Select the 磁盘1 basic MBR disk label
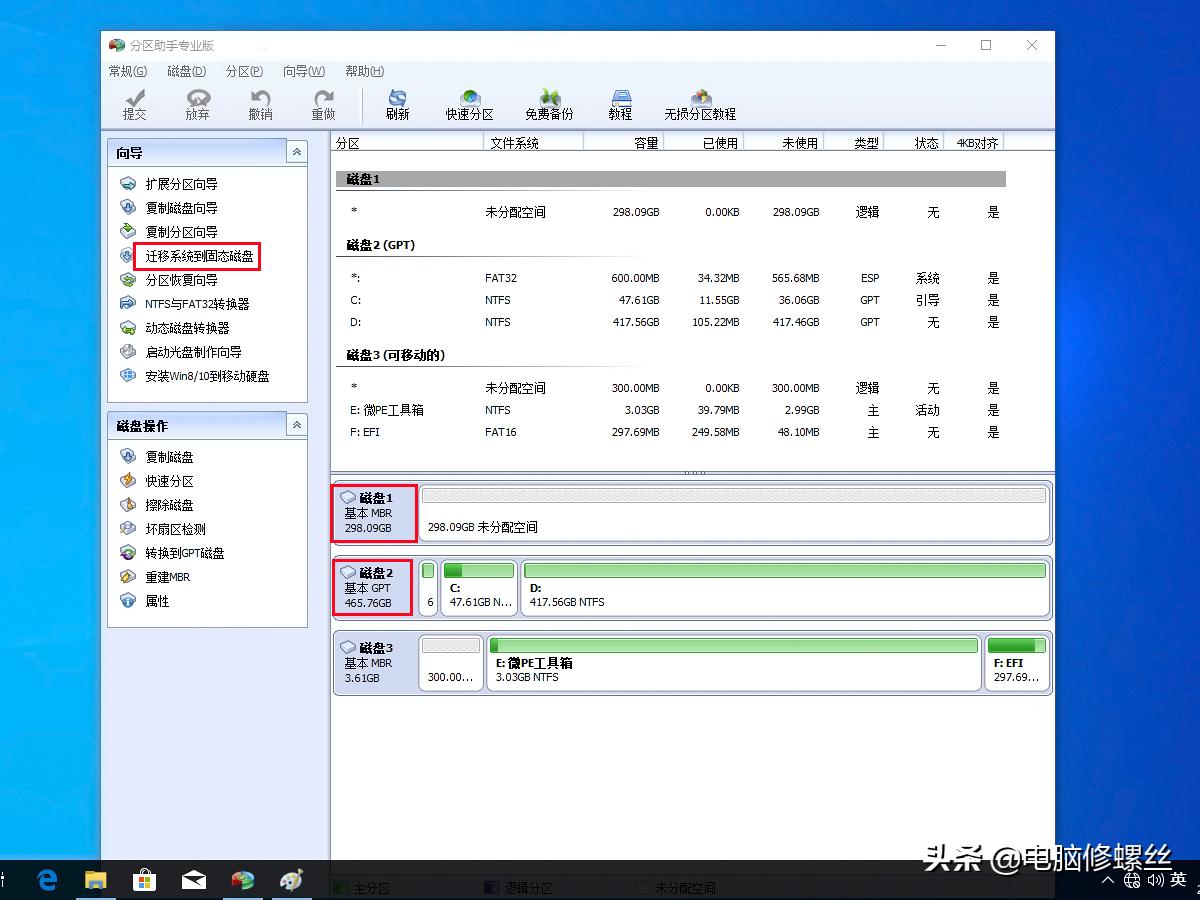 [374, 513]
